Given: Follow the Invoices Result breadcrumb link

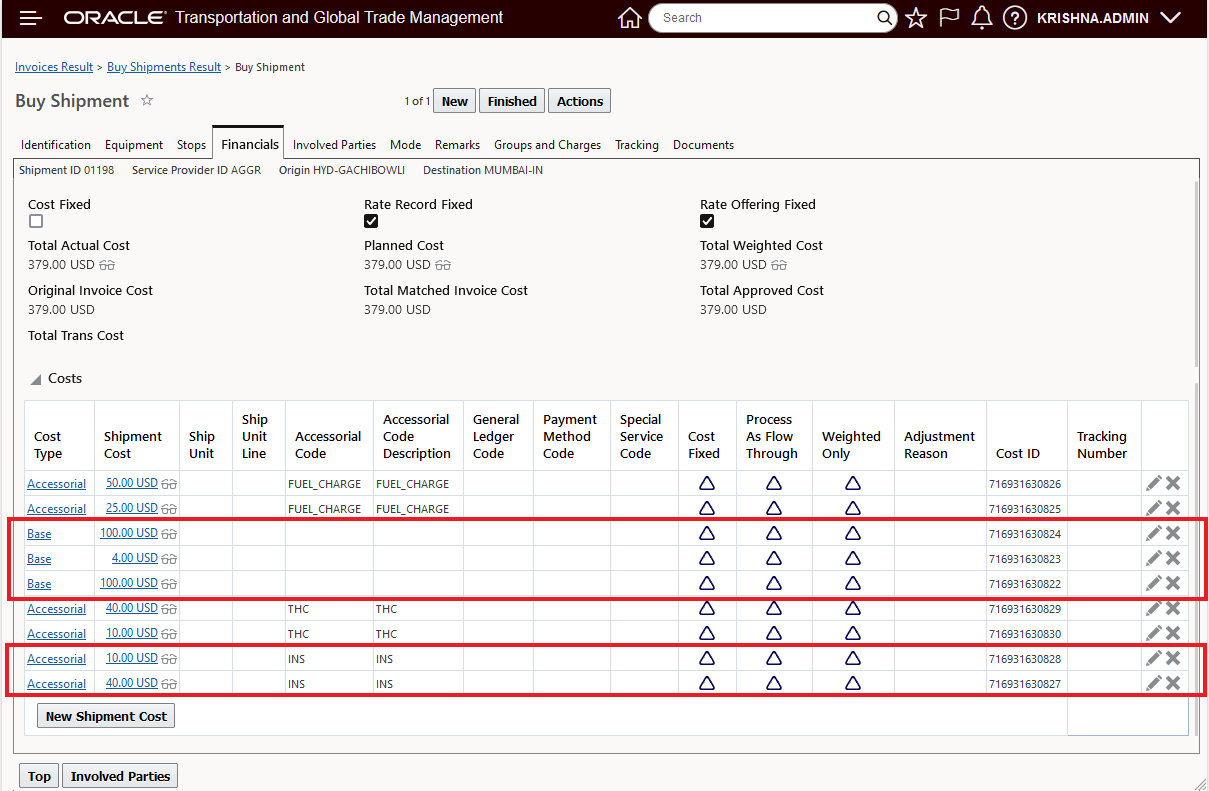Looking at the screenshot, I should tap(54, 67).
